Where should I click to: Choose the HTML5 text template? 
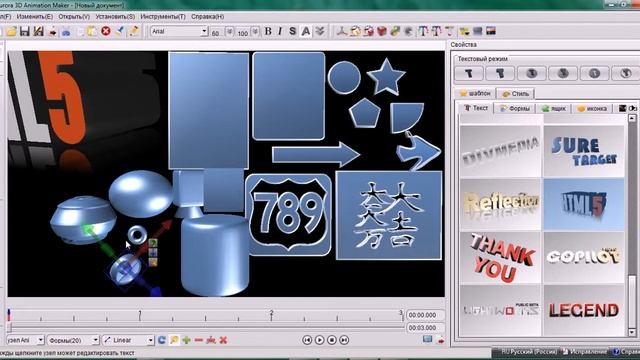(x=584, y=204)
